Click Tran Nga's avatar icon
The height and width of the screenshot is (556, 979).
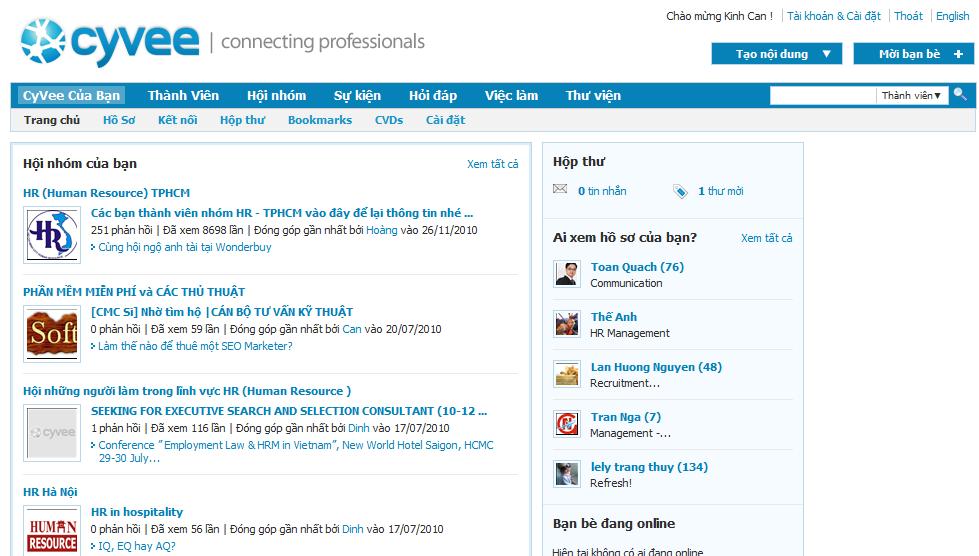pos(567,424)
